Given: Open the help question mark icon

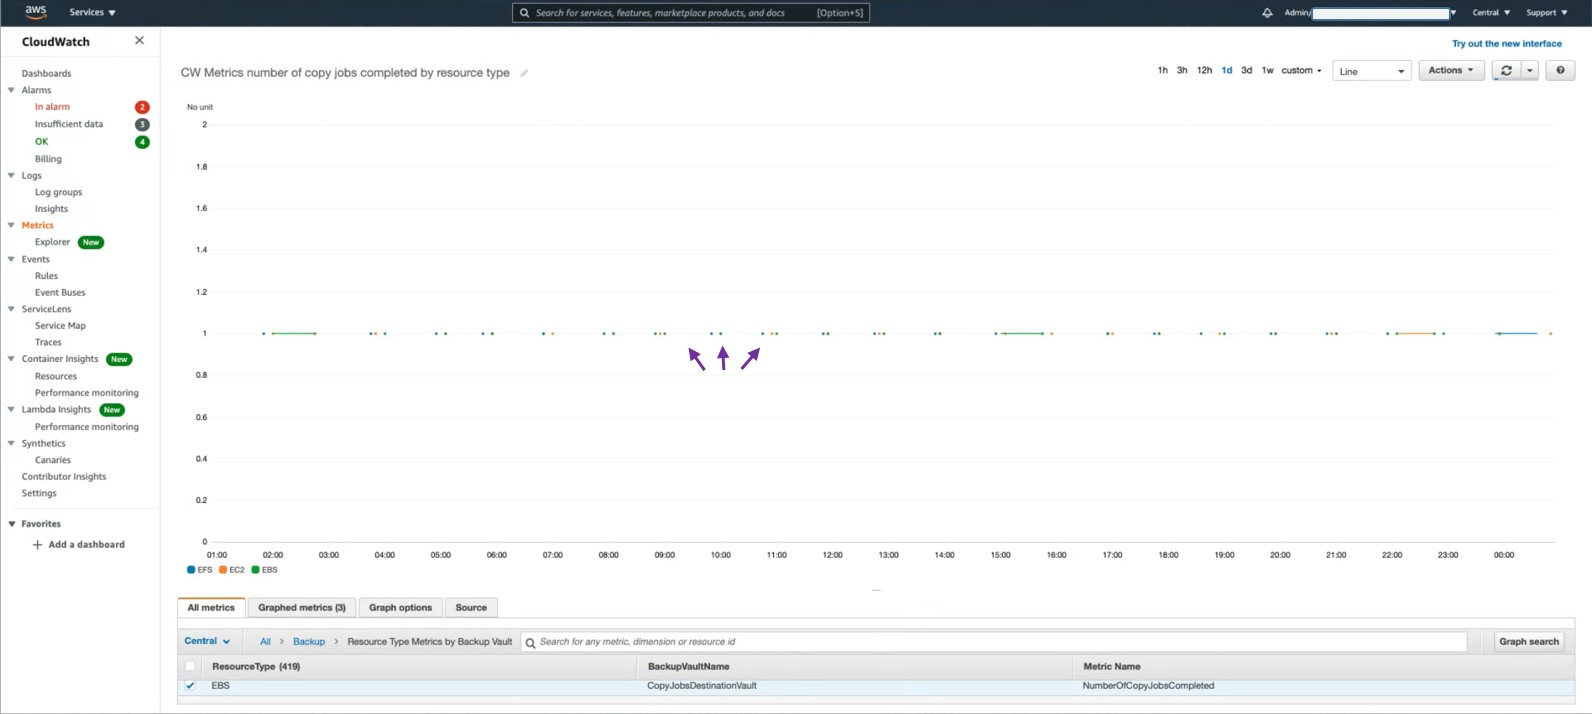Looking at the screenshot, I should pos(1560,70).
